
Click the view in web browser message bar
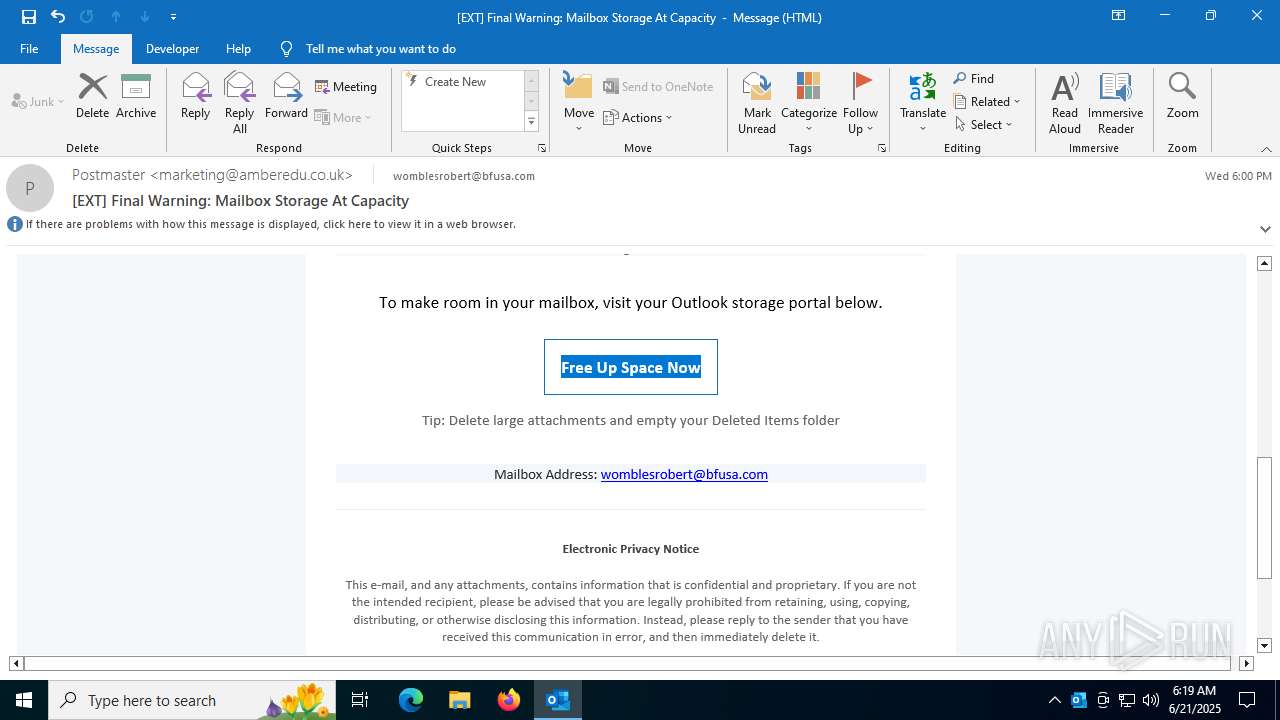(x=271, y=224)
